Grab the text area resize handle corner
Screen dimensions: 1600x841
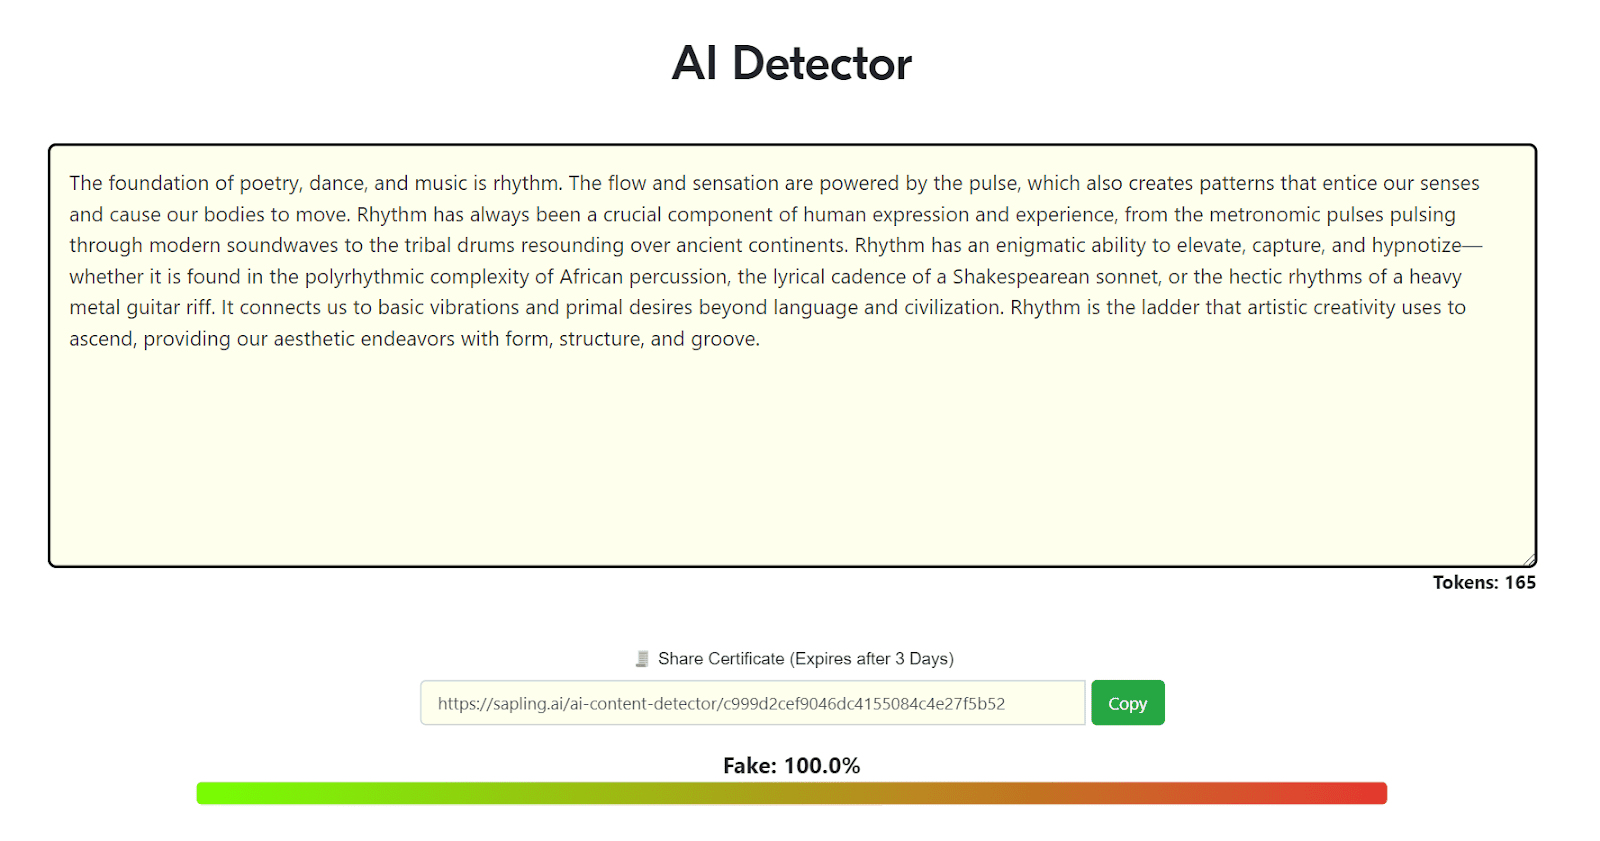[x=1529, y=560]
